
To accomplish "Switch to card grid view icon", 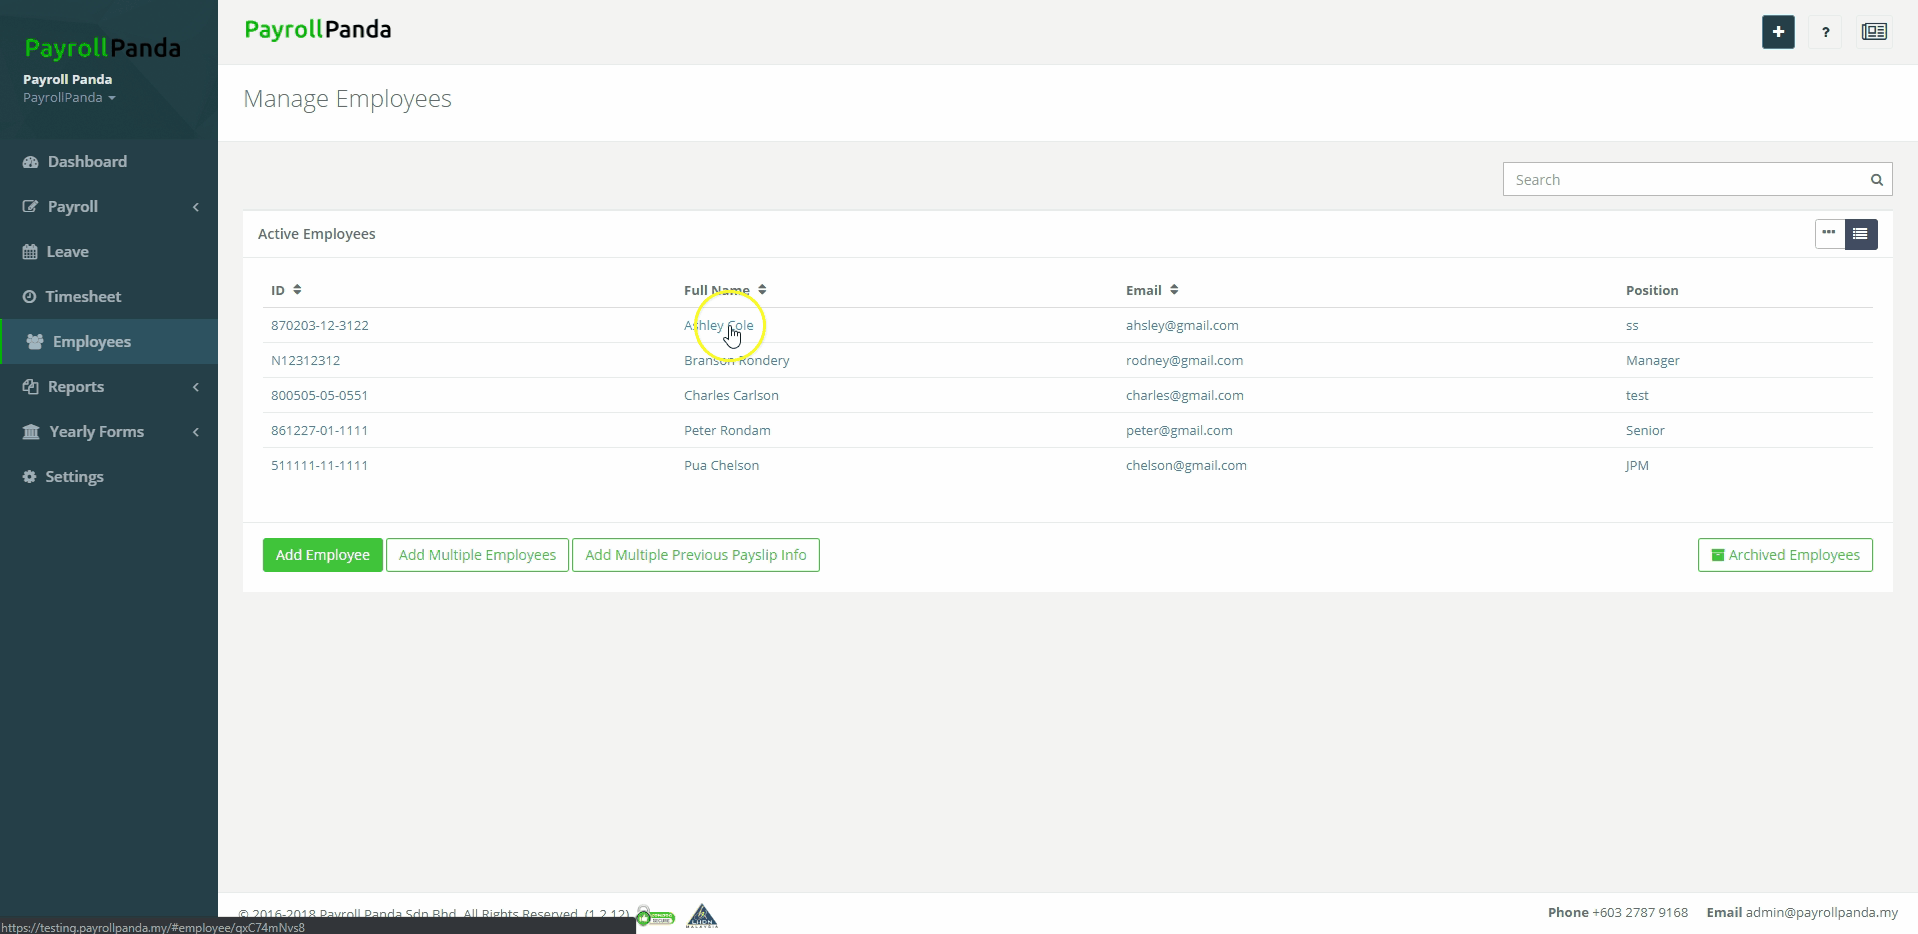I will pyautogui.click(x=1830, y=234).
